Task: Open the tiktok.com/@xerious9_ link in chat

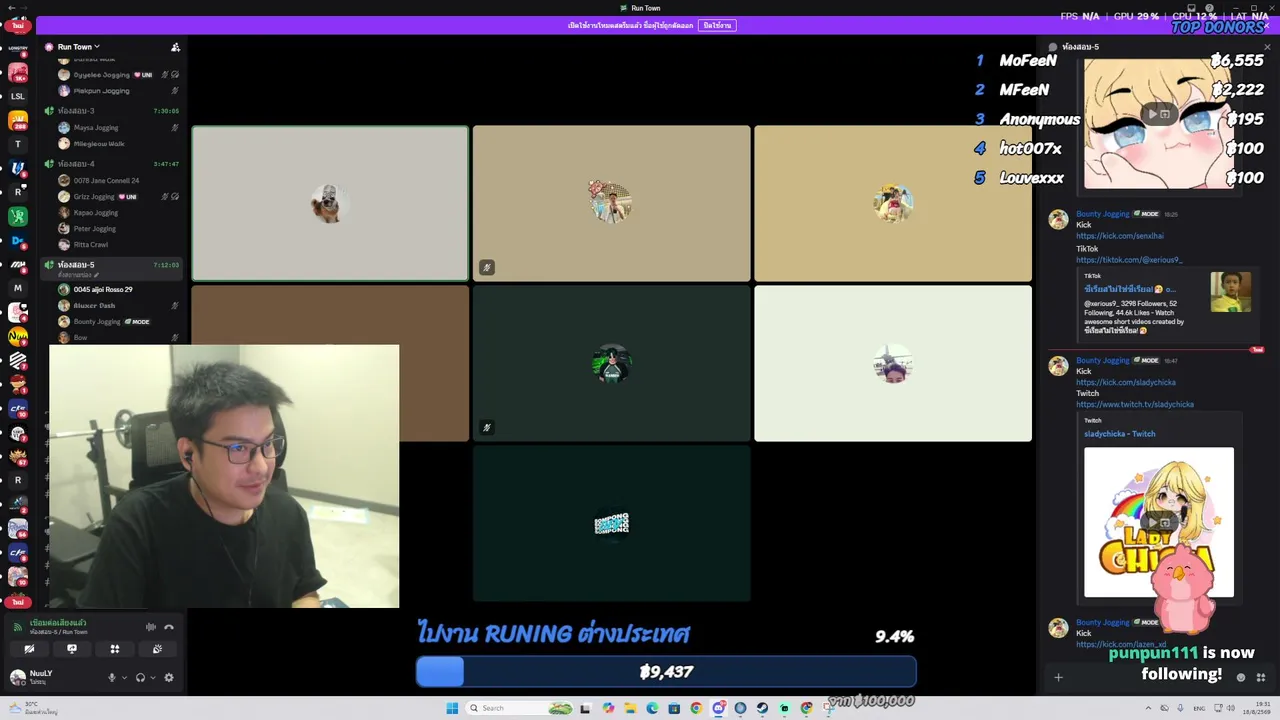Action: point(1129,260)
